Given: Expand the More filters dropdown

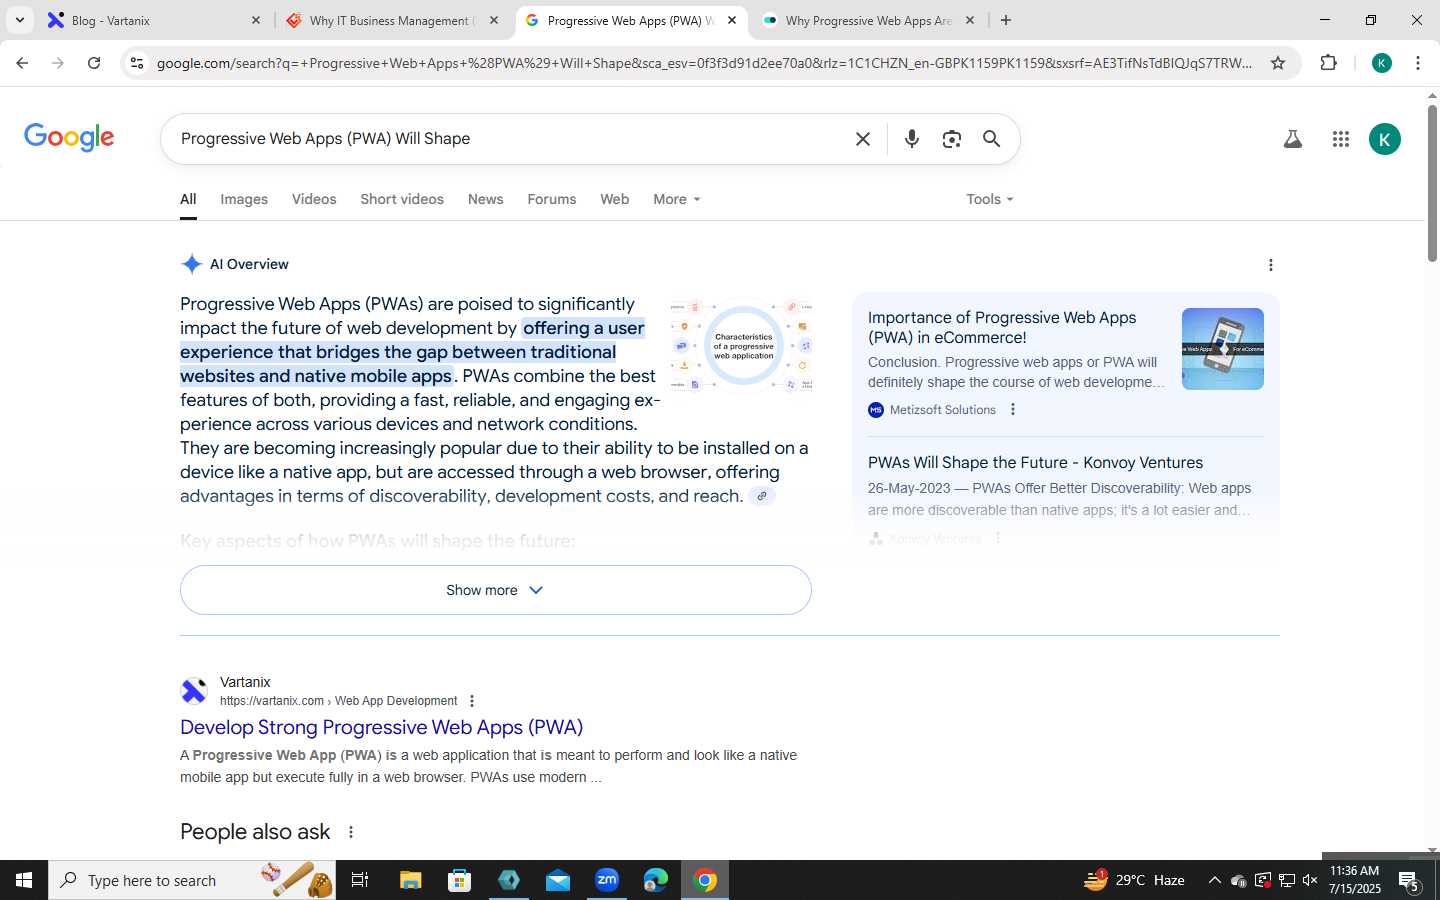Looking at the screenshot, I should 677,199.
